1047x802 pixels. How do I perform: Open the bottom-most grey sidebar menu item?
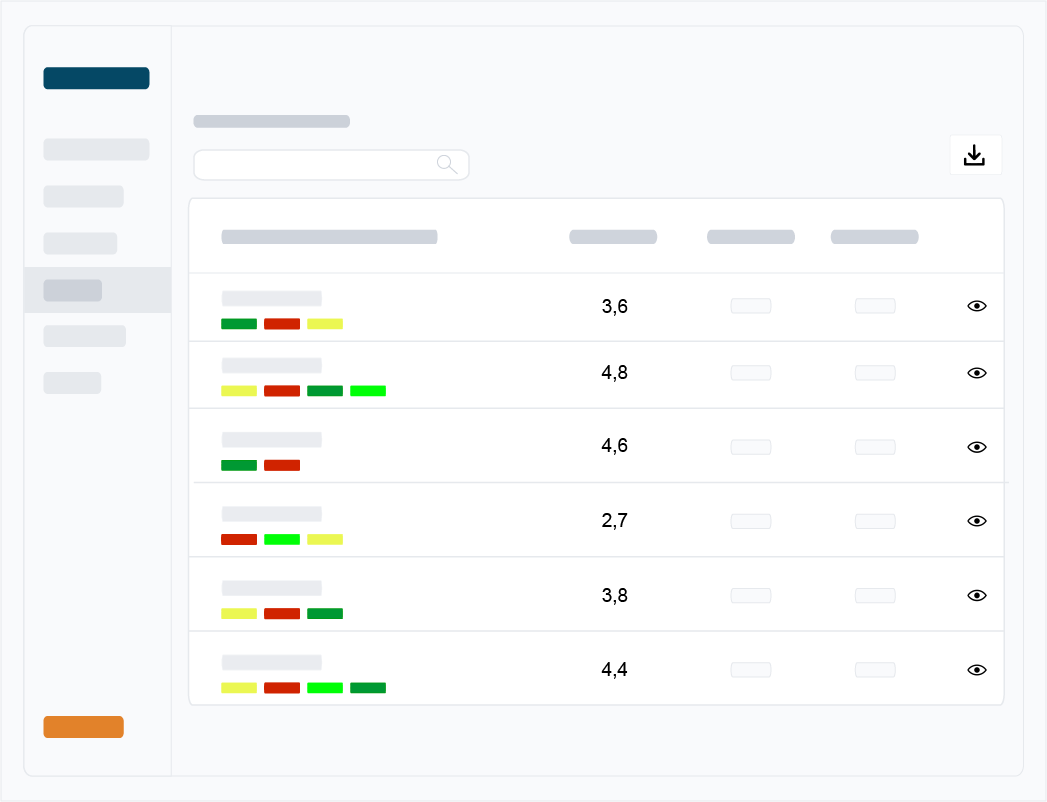[x=72, y=383]
